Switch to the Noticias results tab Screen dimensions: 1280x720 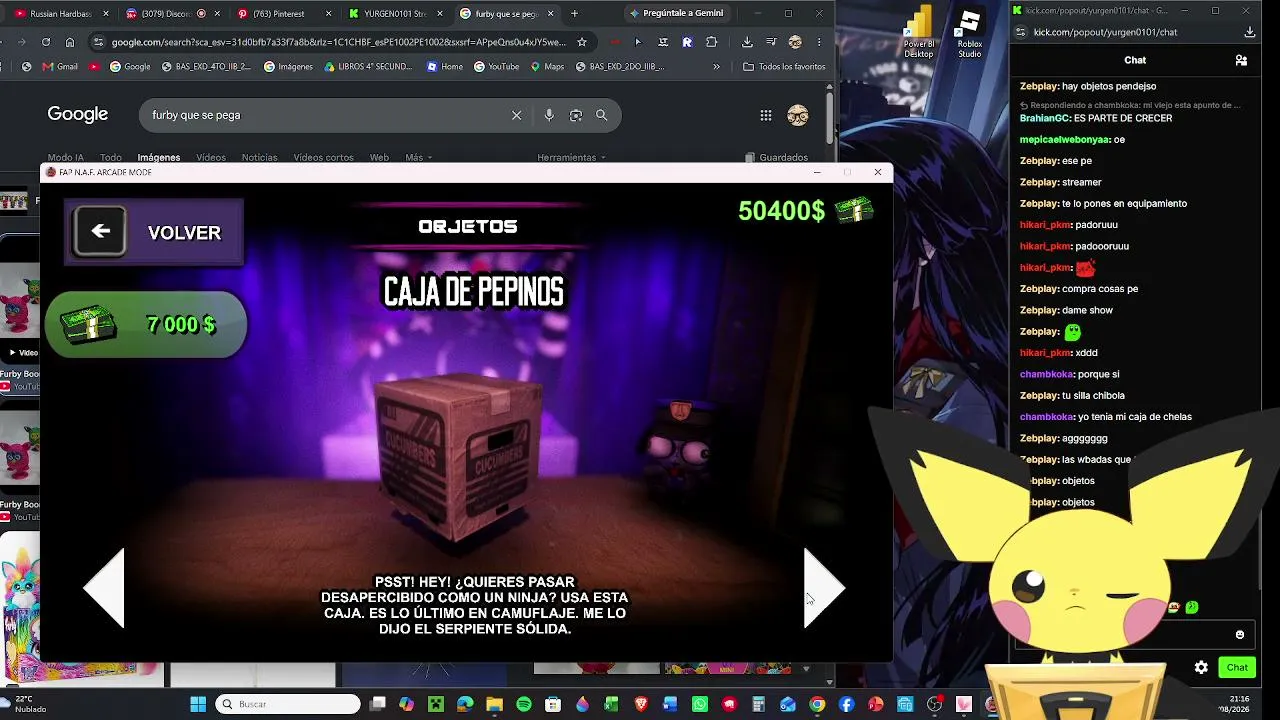260,157
